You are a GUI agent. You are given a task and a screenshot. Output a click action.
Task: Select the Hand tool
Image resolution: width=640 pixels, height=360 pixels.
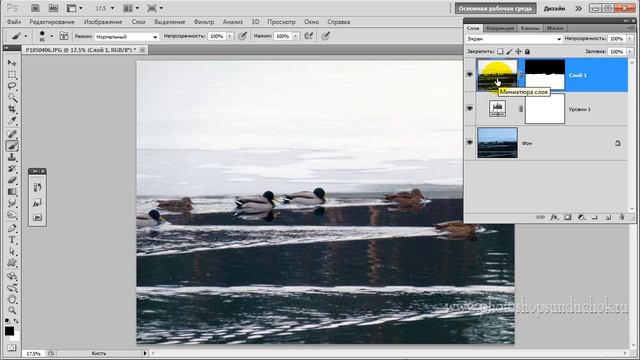[x=12, y=299]
